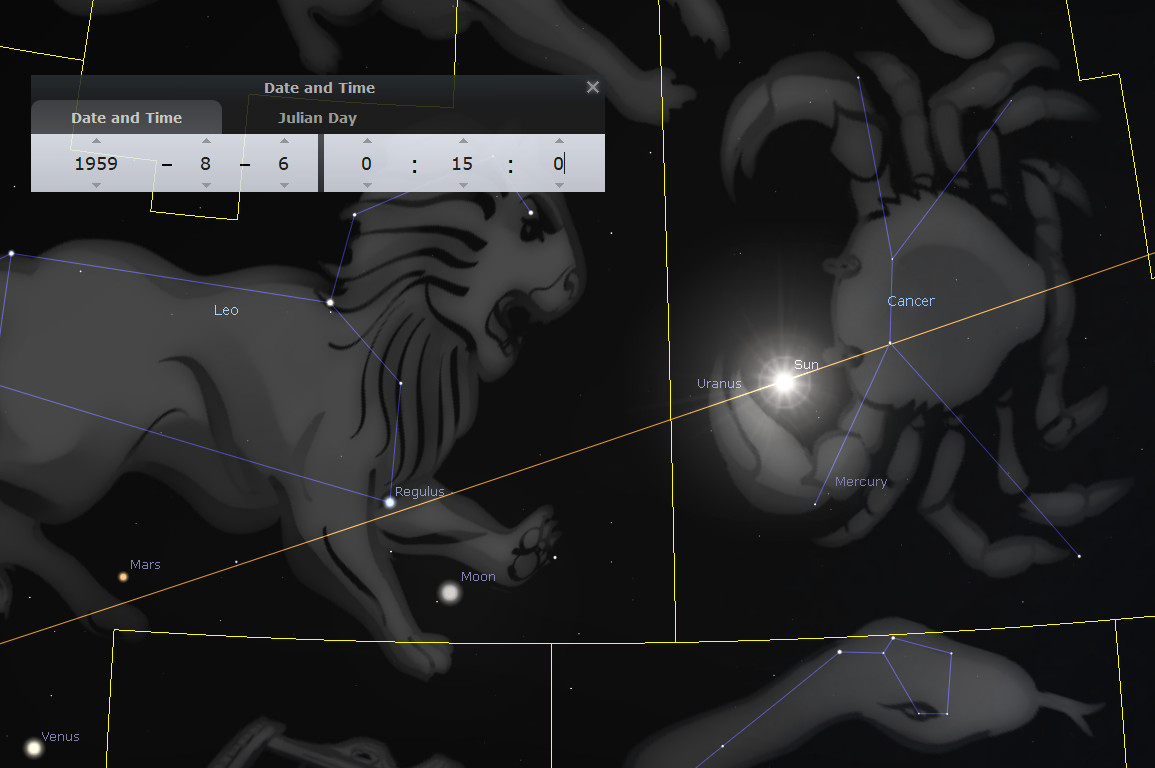The image size is (1155, 768).
Task: Select the planet Mars
Action: pos(123,577)
